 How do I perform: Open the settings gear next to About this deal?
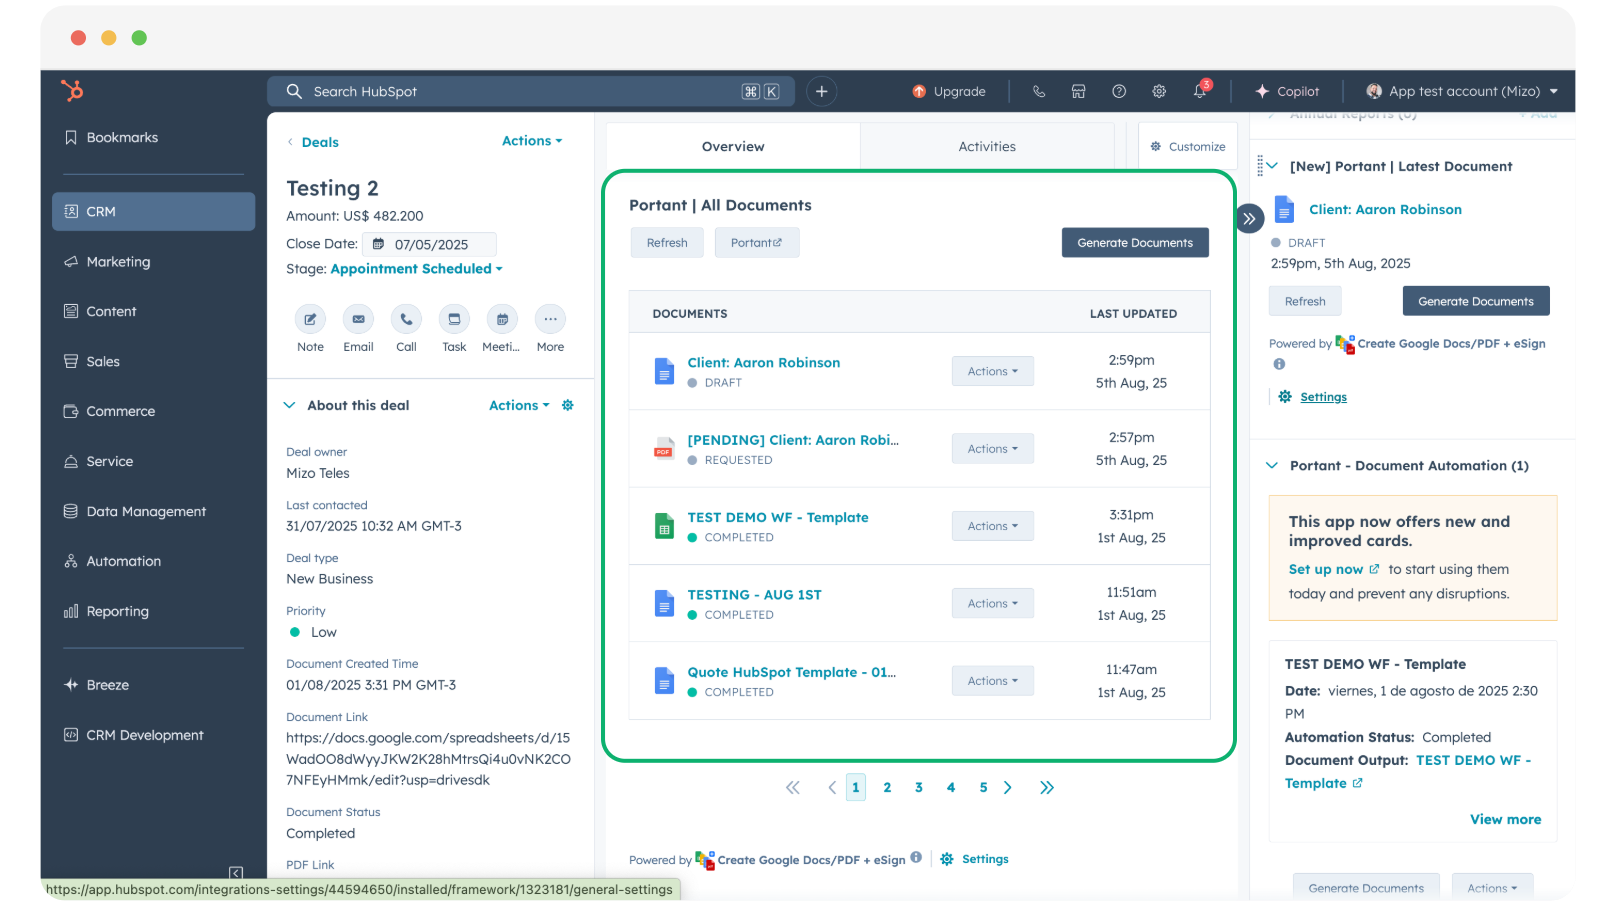[567, 405]
